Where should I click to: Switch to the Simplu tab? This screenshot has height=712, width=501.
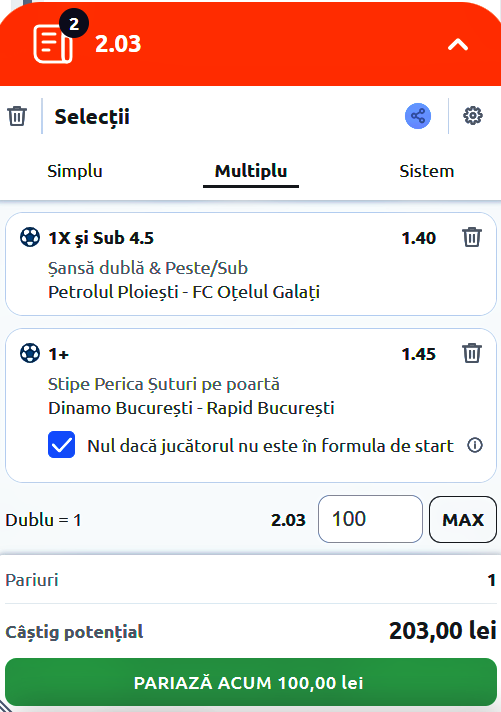point(75,171)
